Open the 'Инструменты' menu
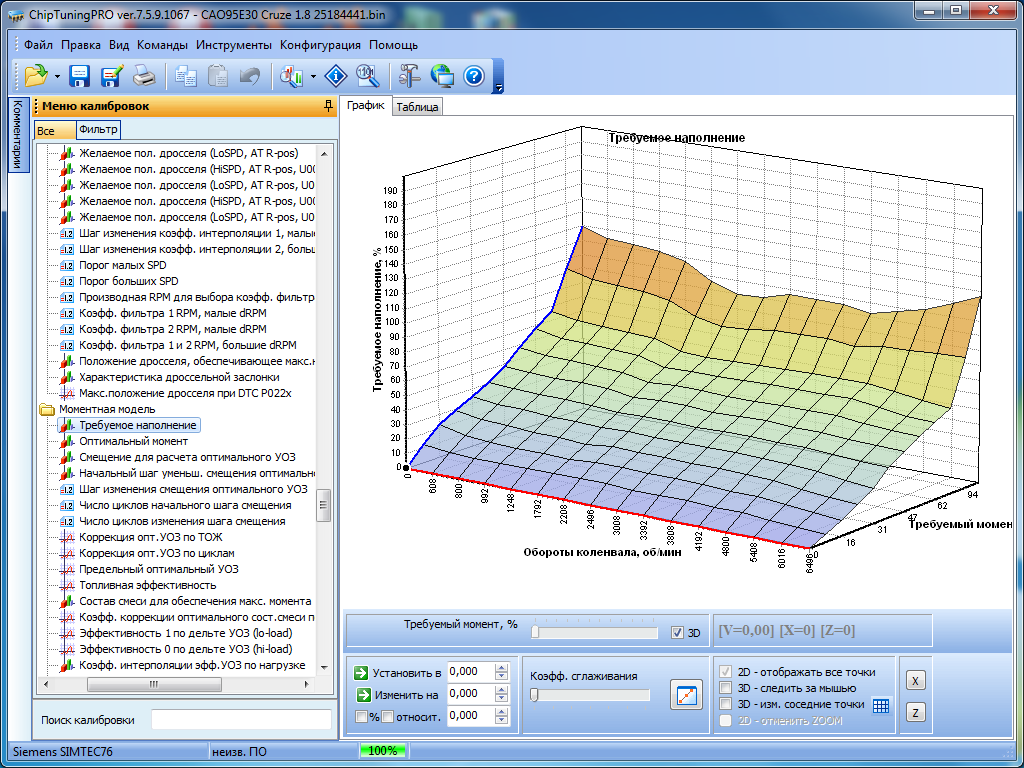 click(x=233, y=45)
